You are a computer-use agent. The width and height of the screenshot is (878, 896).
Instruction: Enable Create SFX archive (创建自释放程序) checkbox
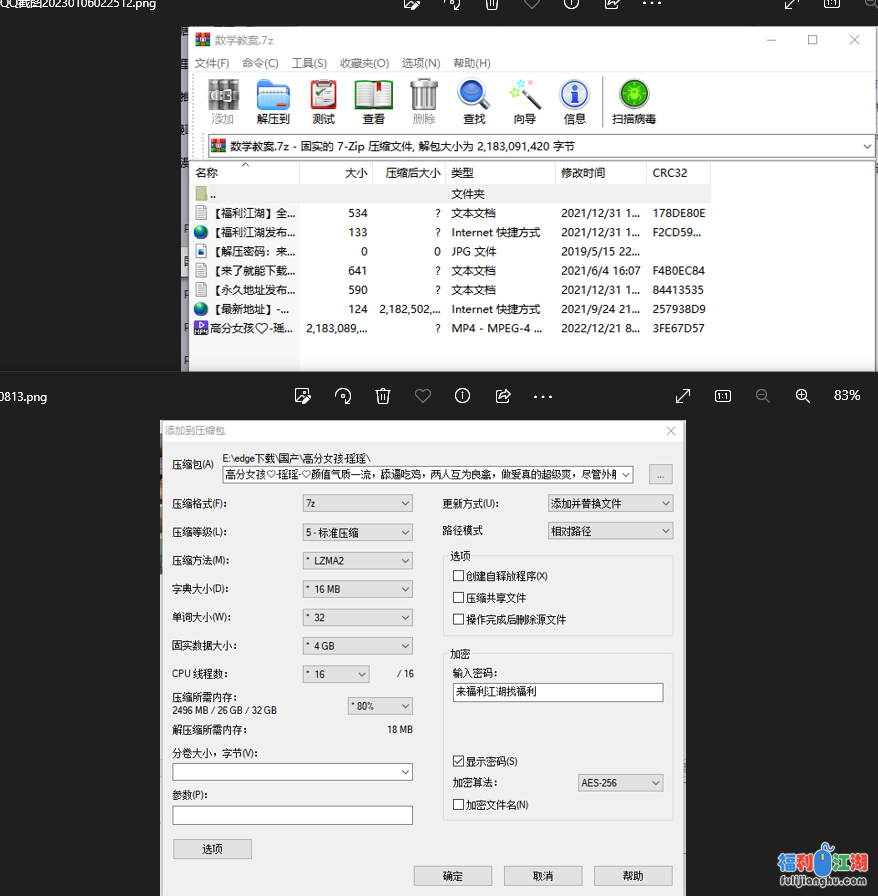click(459, 576)
